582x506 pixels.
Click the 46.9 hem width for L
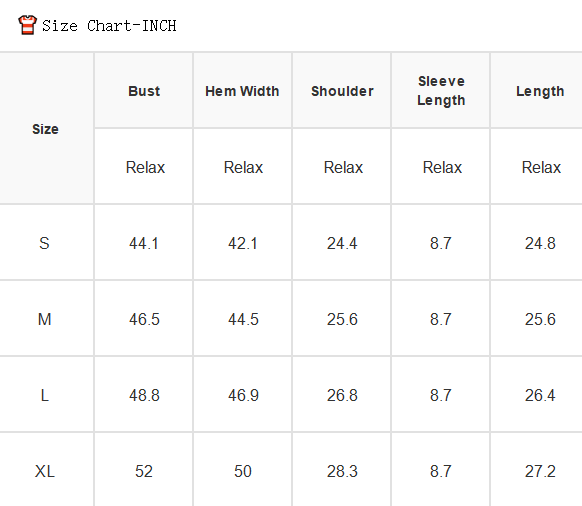[243, 395]
